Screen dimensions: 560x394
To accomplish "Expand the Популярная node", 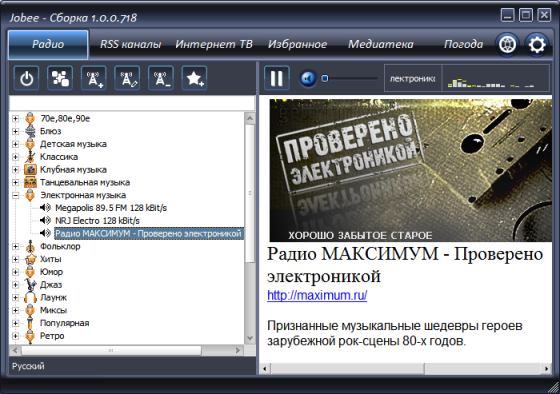I will [15, 323].
